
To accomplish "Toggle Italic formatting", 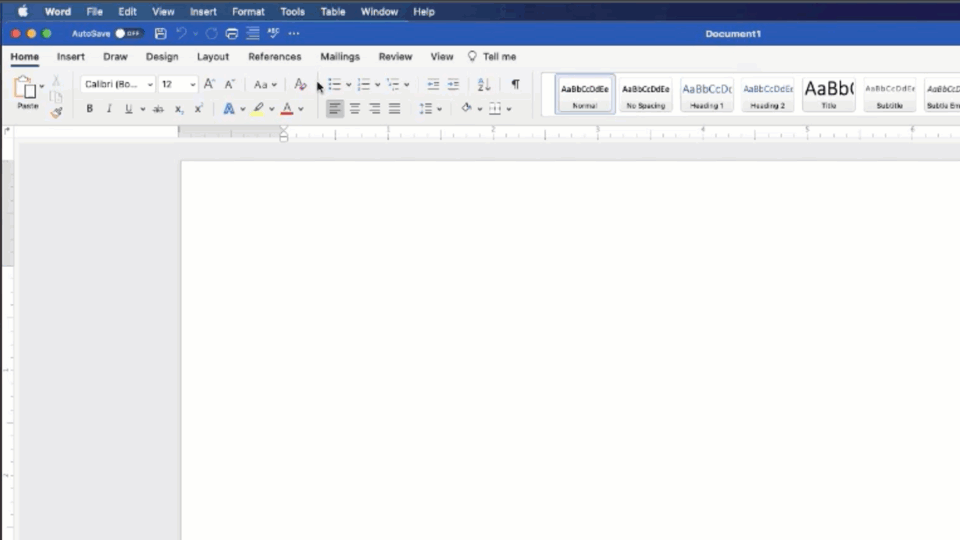I will pyautogui.click(x=109, y=109).
